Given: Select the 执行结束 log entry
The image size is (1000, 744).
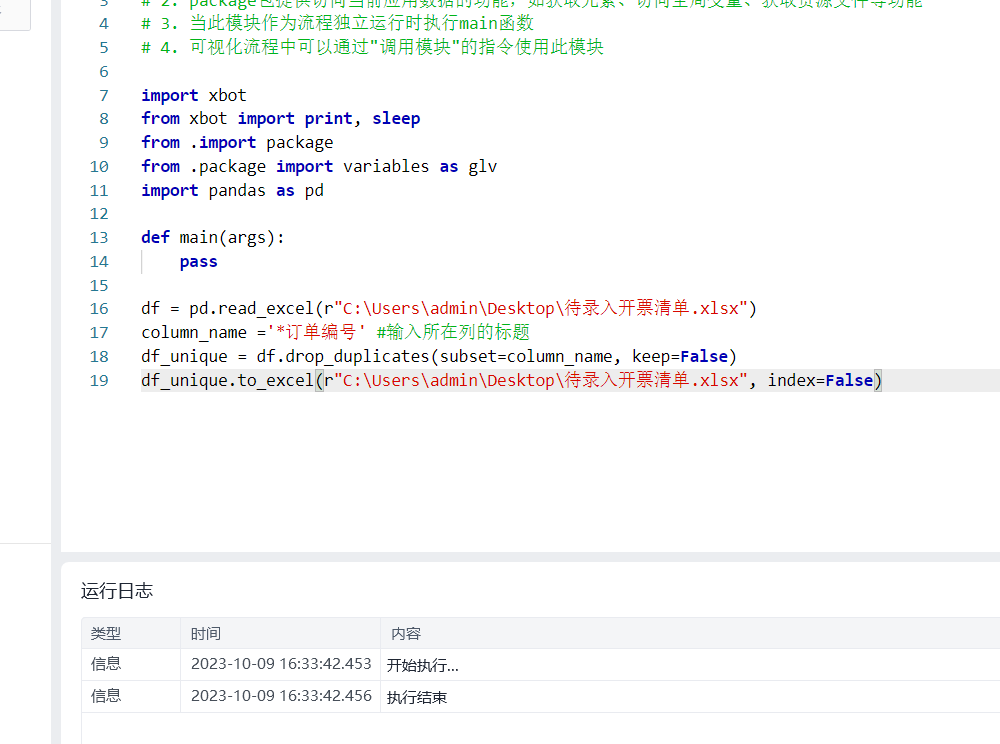Looking at the screenshot, I should 417,697.
